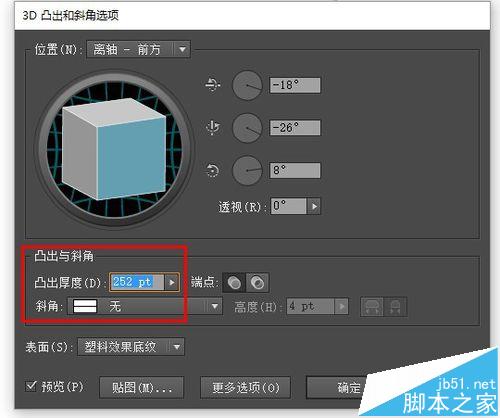Click the 8° Z rotation field
Viewport: 500px width, 418px height.
pos(295,170)
